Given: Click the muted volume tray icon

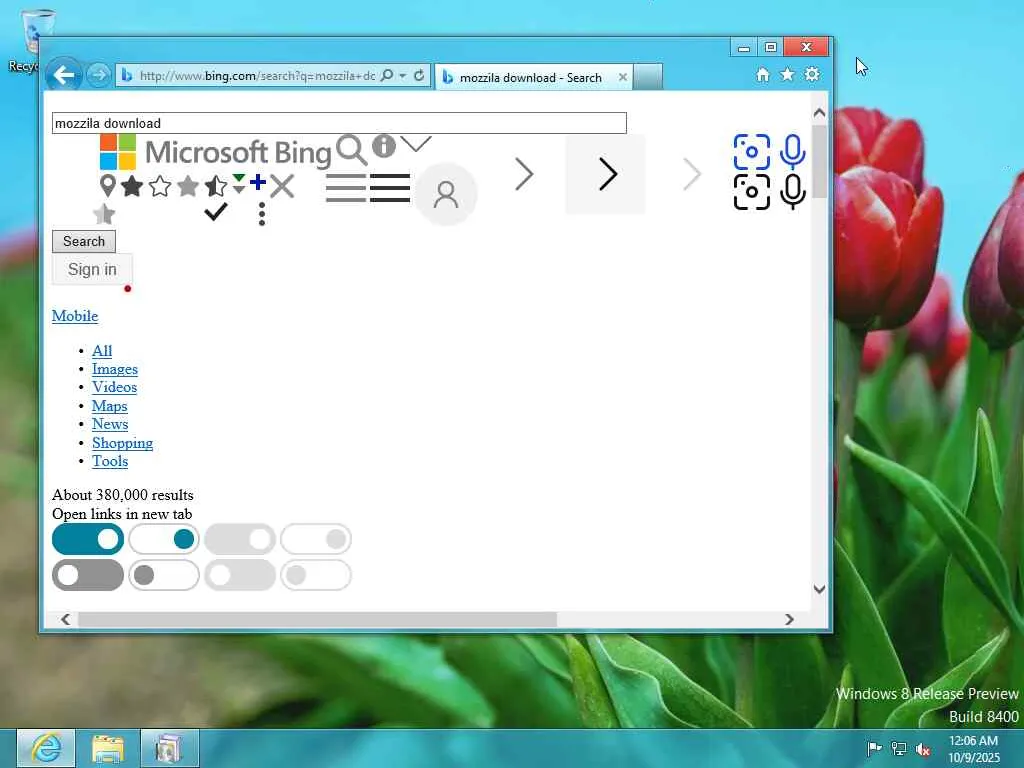Looking at the screenshot, I should 923,749.
